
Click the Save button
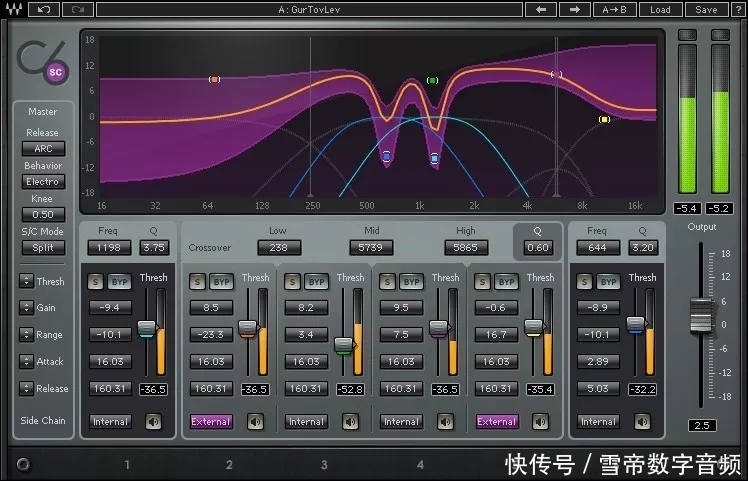(x=706, y=10)
